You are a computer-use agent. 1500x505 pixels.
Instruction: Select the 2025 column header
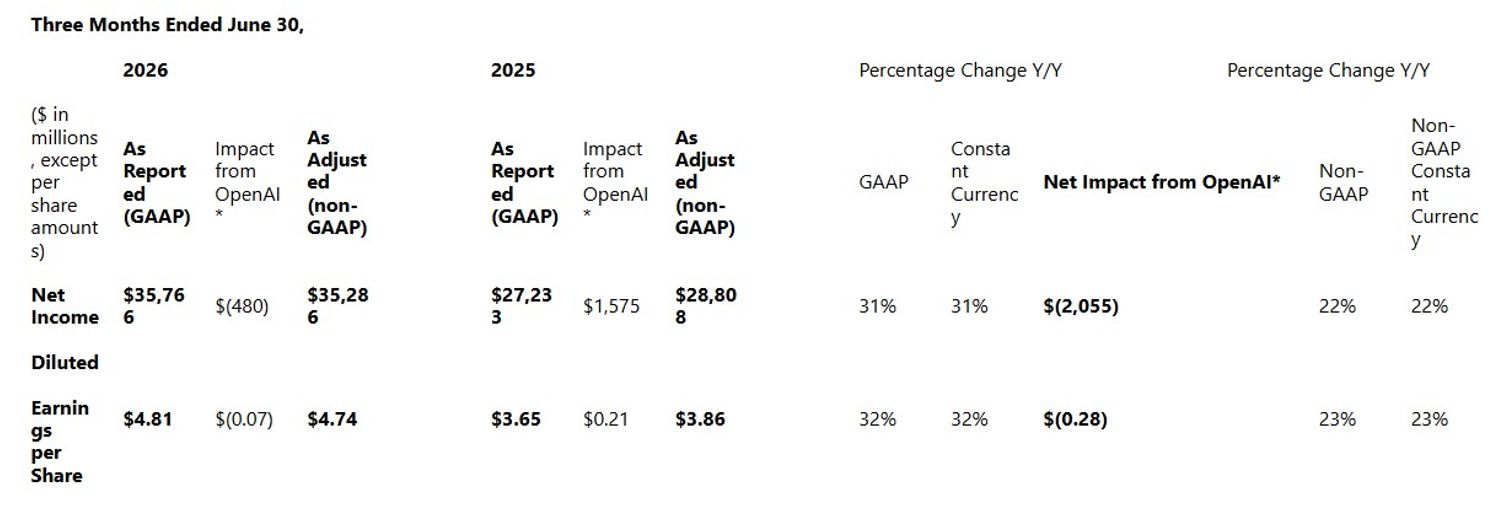(513, 70)
